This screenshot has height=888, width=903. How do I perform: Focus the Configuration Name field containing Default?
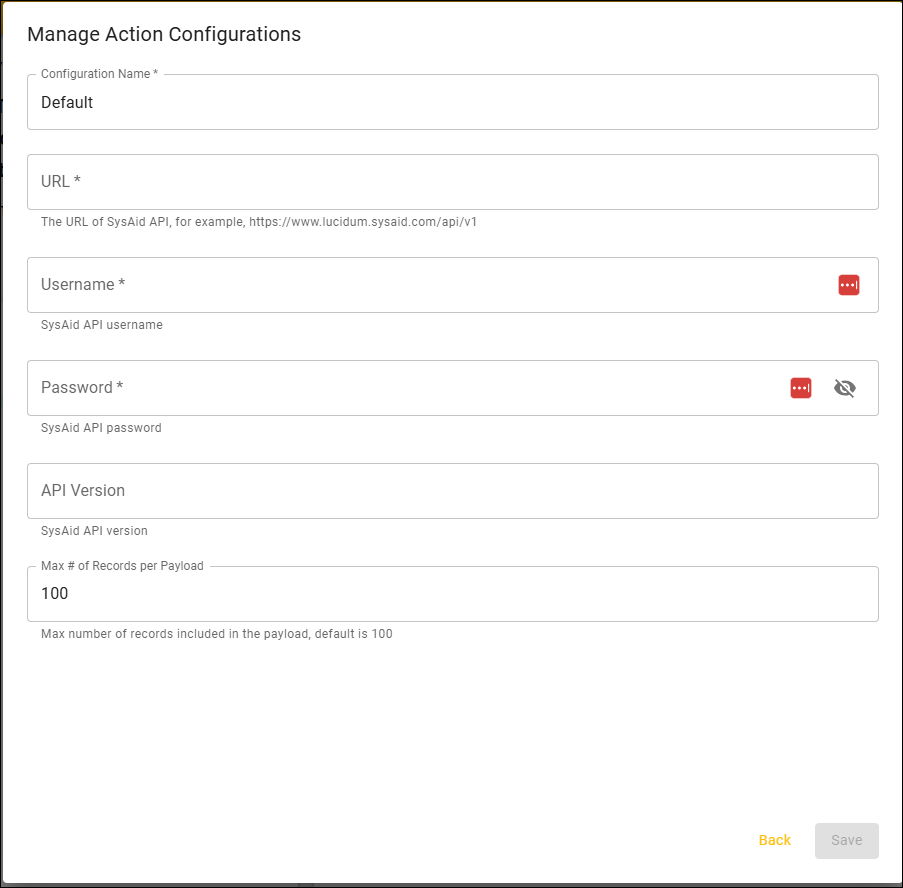coord(452,102)
